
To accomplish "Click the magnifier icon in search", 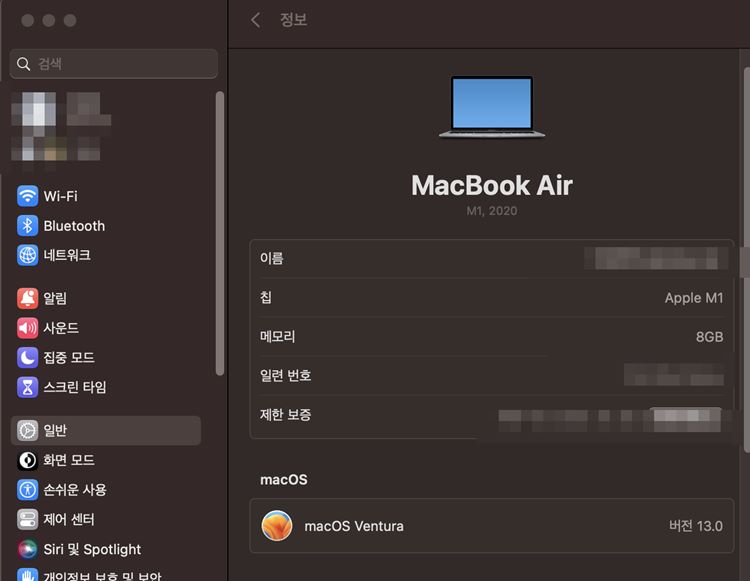I will point(23,64).
